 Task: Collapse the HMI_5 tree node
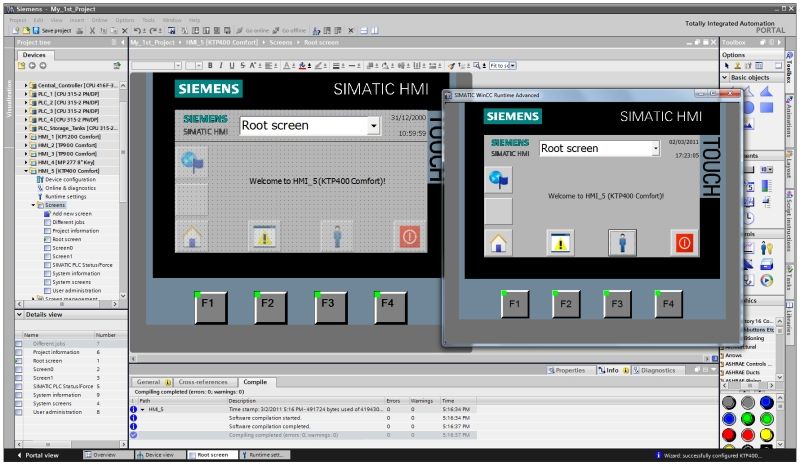(26, 171)
